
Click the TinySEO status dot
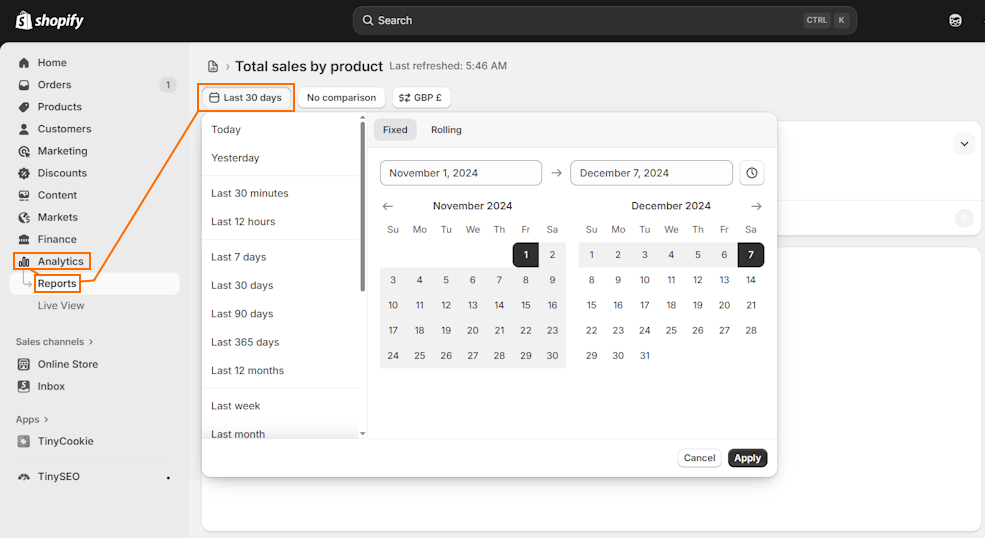[x=168, y=478]
